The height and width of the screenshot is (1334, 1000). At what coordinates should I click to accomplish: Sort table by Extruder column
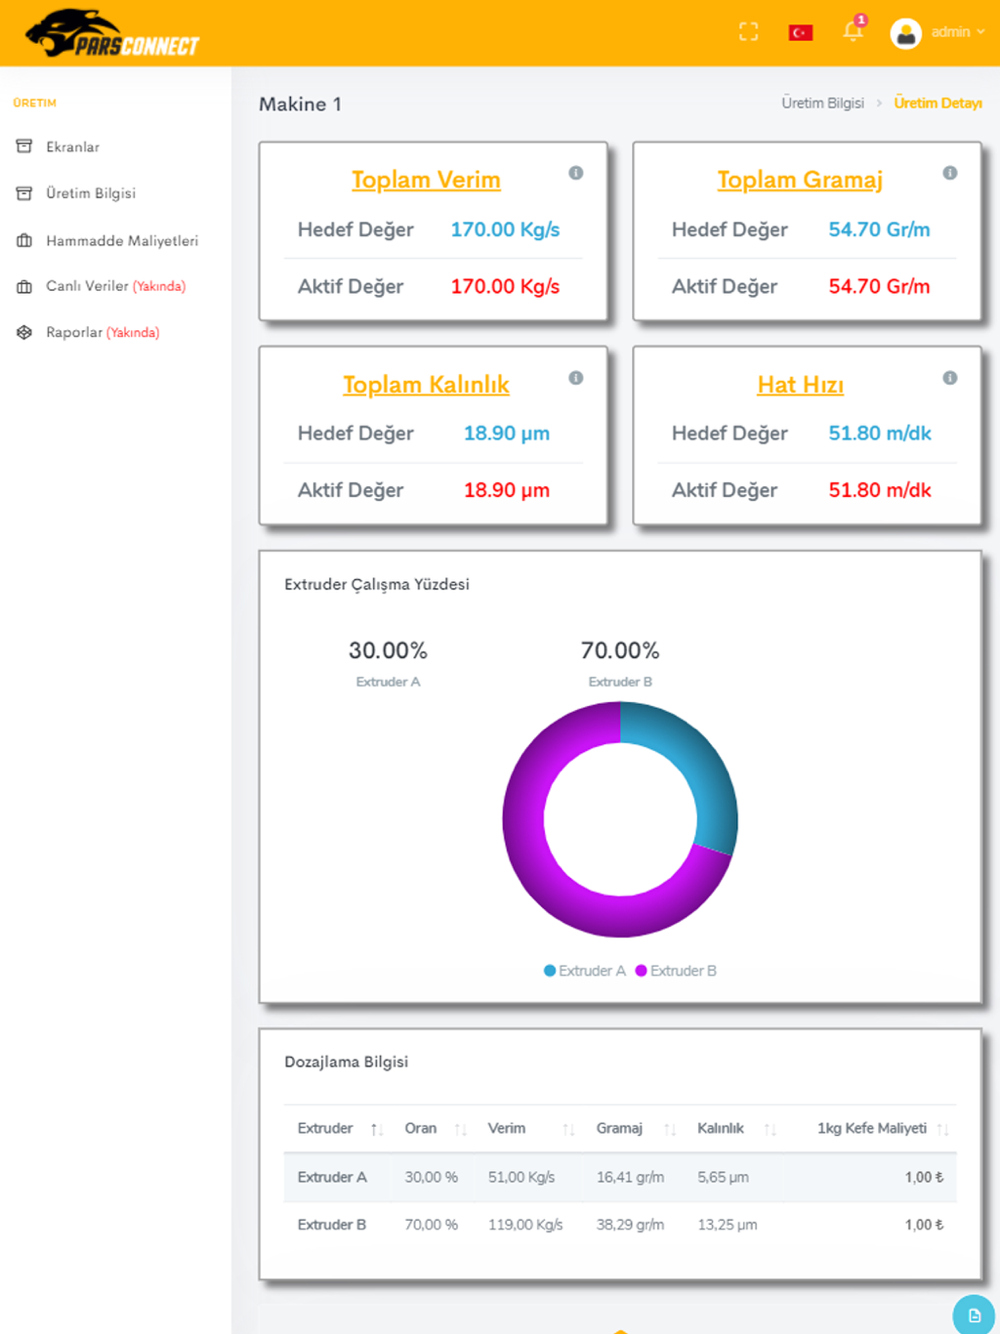pyautogui.click(x=339, y=1129)
